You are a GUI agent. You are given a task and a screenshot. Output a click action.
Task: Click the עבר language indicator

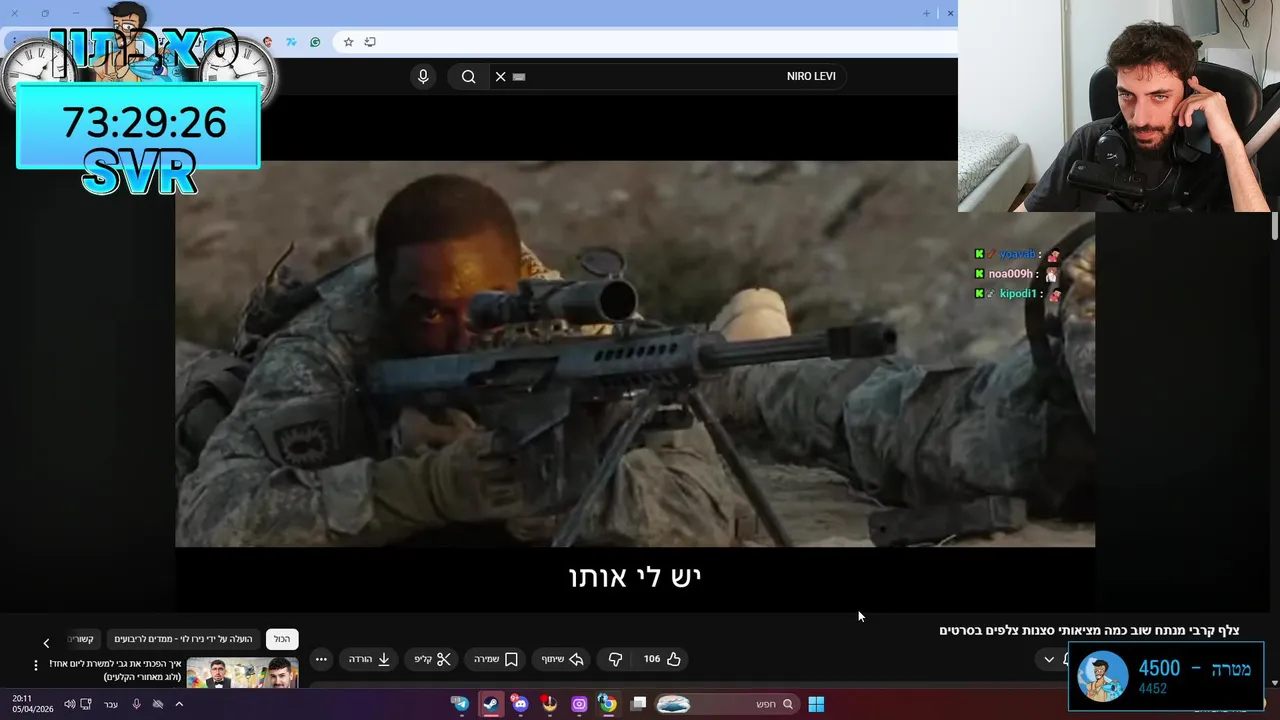coord(111,704)
